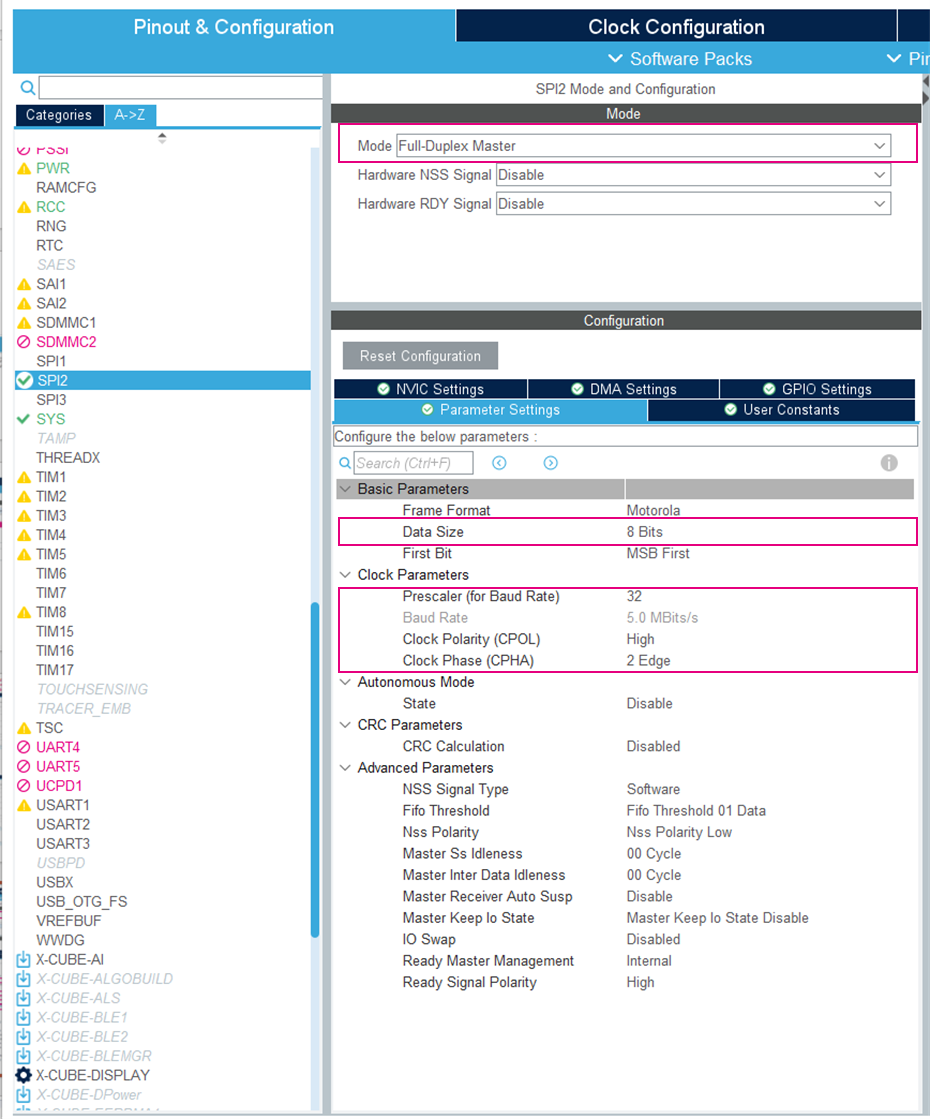The image size is (930, 1119).
Task: Go to previous search result arrow
Action: coord(500,463)
